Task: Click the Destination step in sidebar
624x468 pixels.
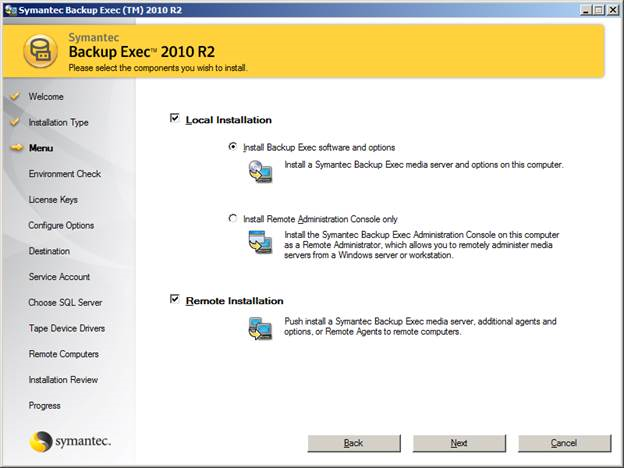Action: click(x=49, y=251)
